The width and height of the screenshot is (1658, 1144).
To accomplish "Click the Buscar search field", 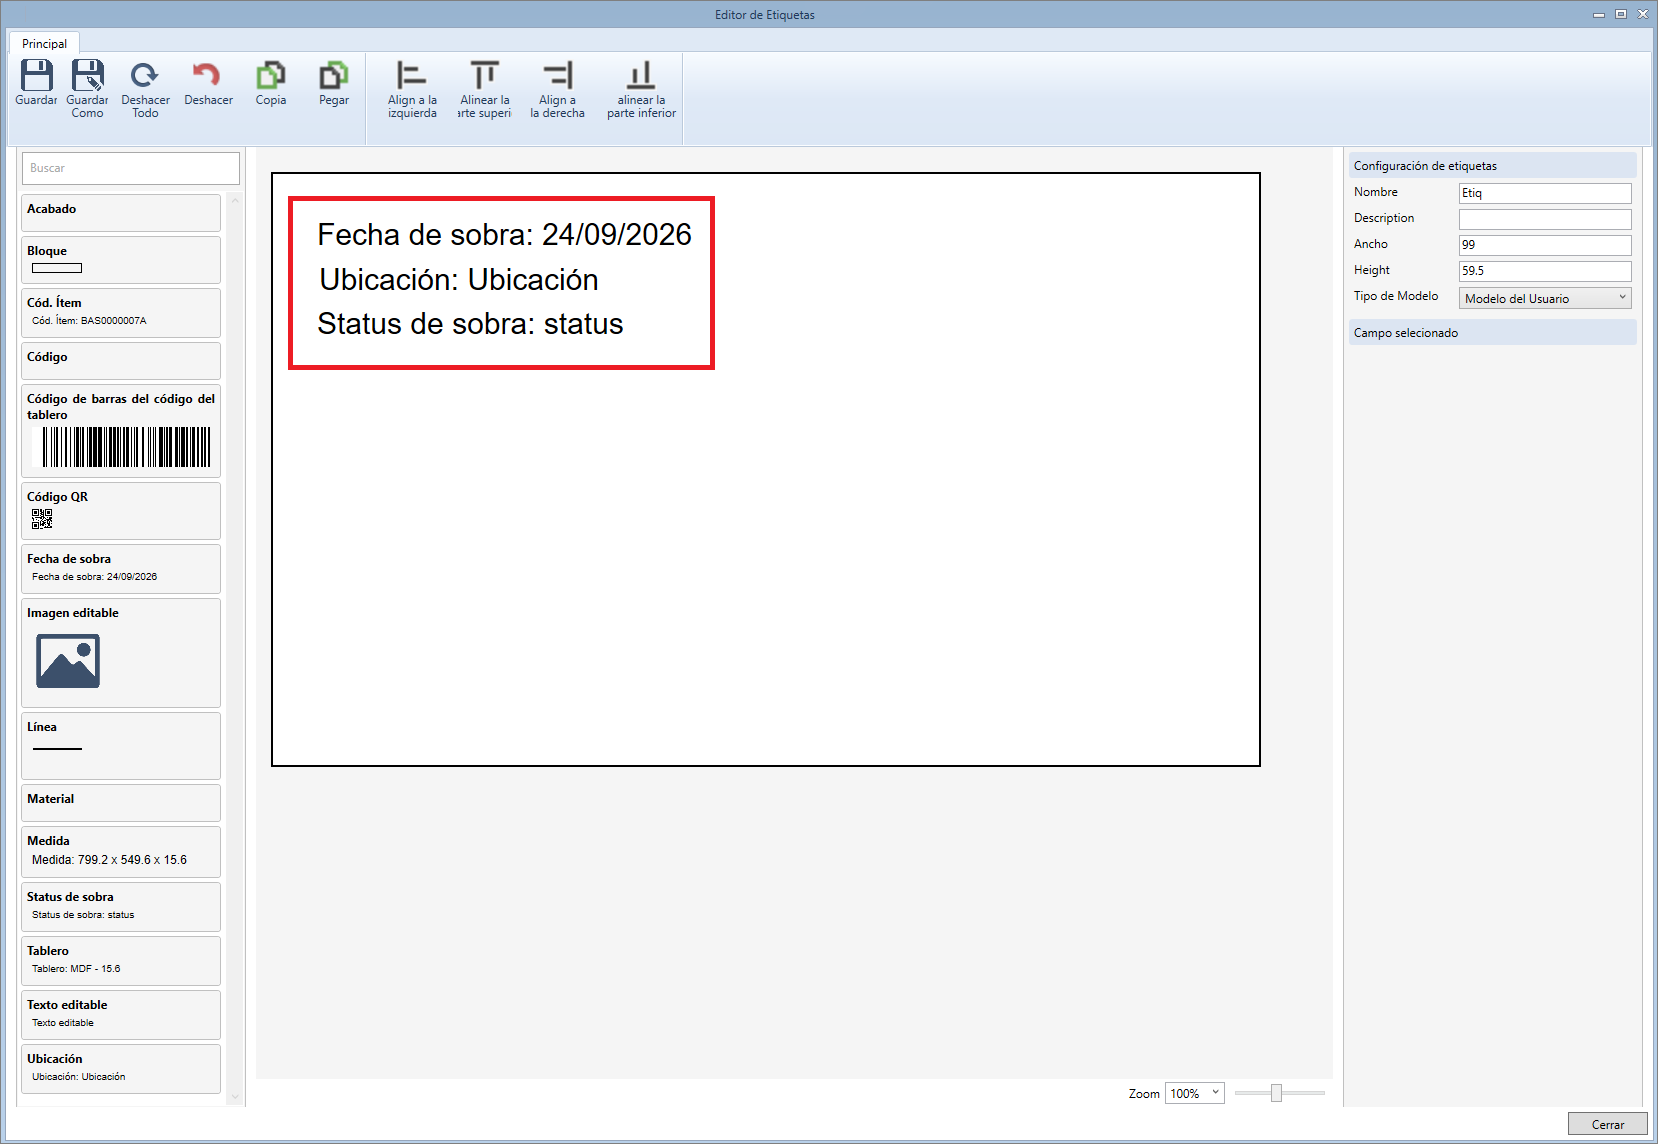I will [x=131, y=168].
